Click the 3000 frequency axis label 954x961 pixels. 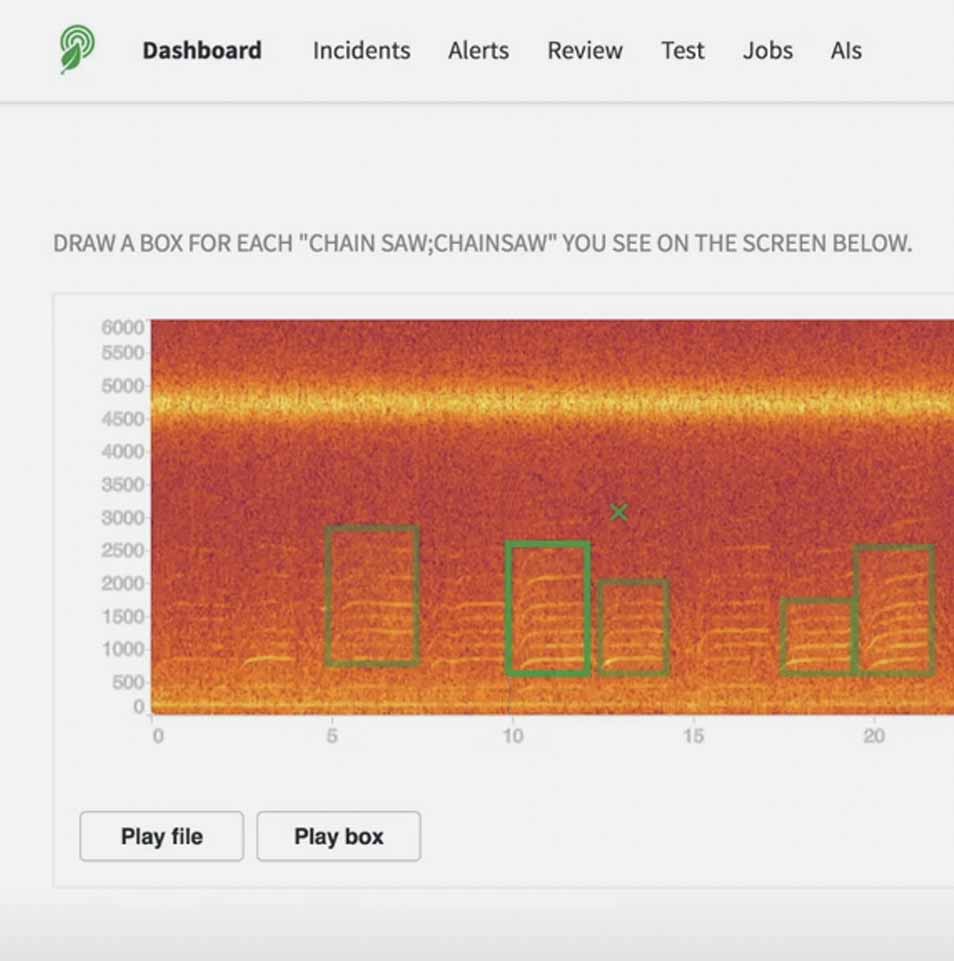click(123, 517)
